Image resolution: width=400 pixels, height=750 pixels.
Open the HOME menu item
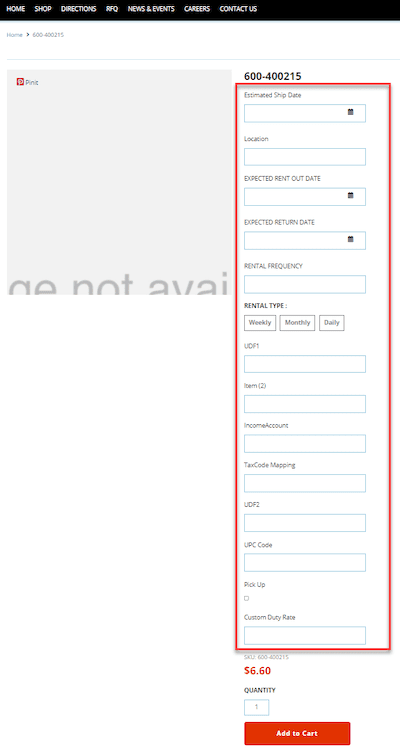[16, 9]
